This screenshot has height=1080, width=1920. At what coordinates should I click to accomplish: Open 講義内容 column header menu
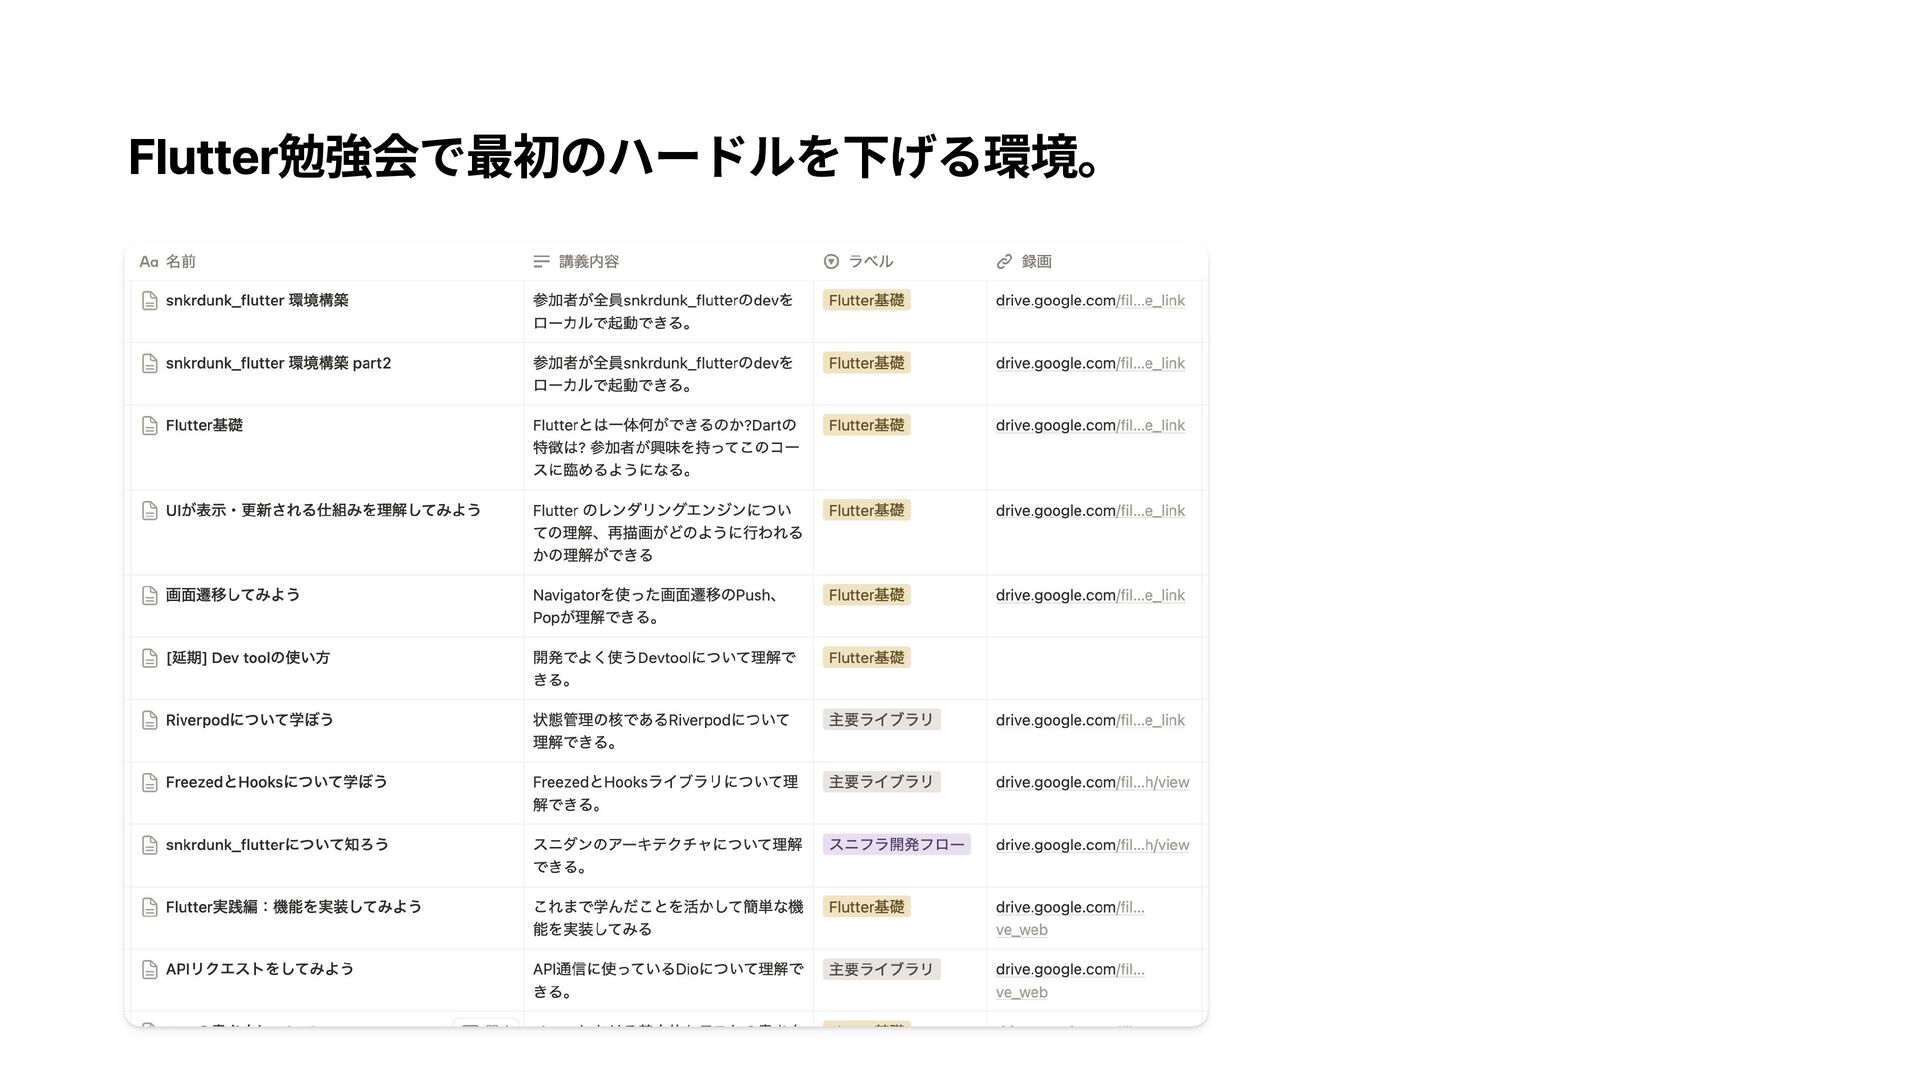pyautogui.click(x=588, y=262)
